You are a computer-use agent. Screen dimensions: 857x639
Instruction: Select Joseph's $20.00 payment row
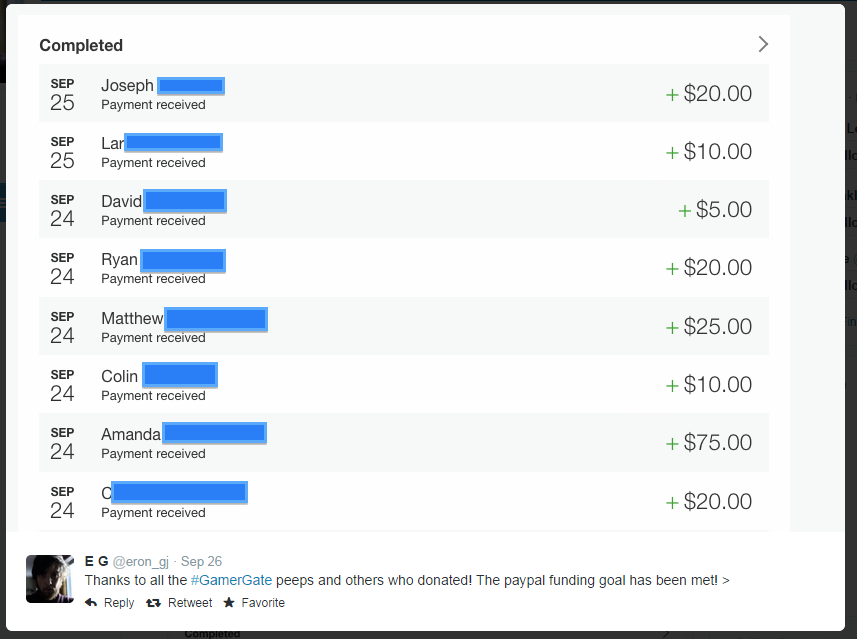point(404,94)
